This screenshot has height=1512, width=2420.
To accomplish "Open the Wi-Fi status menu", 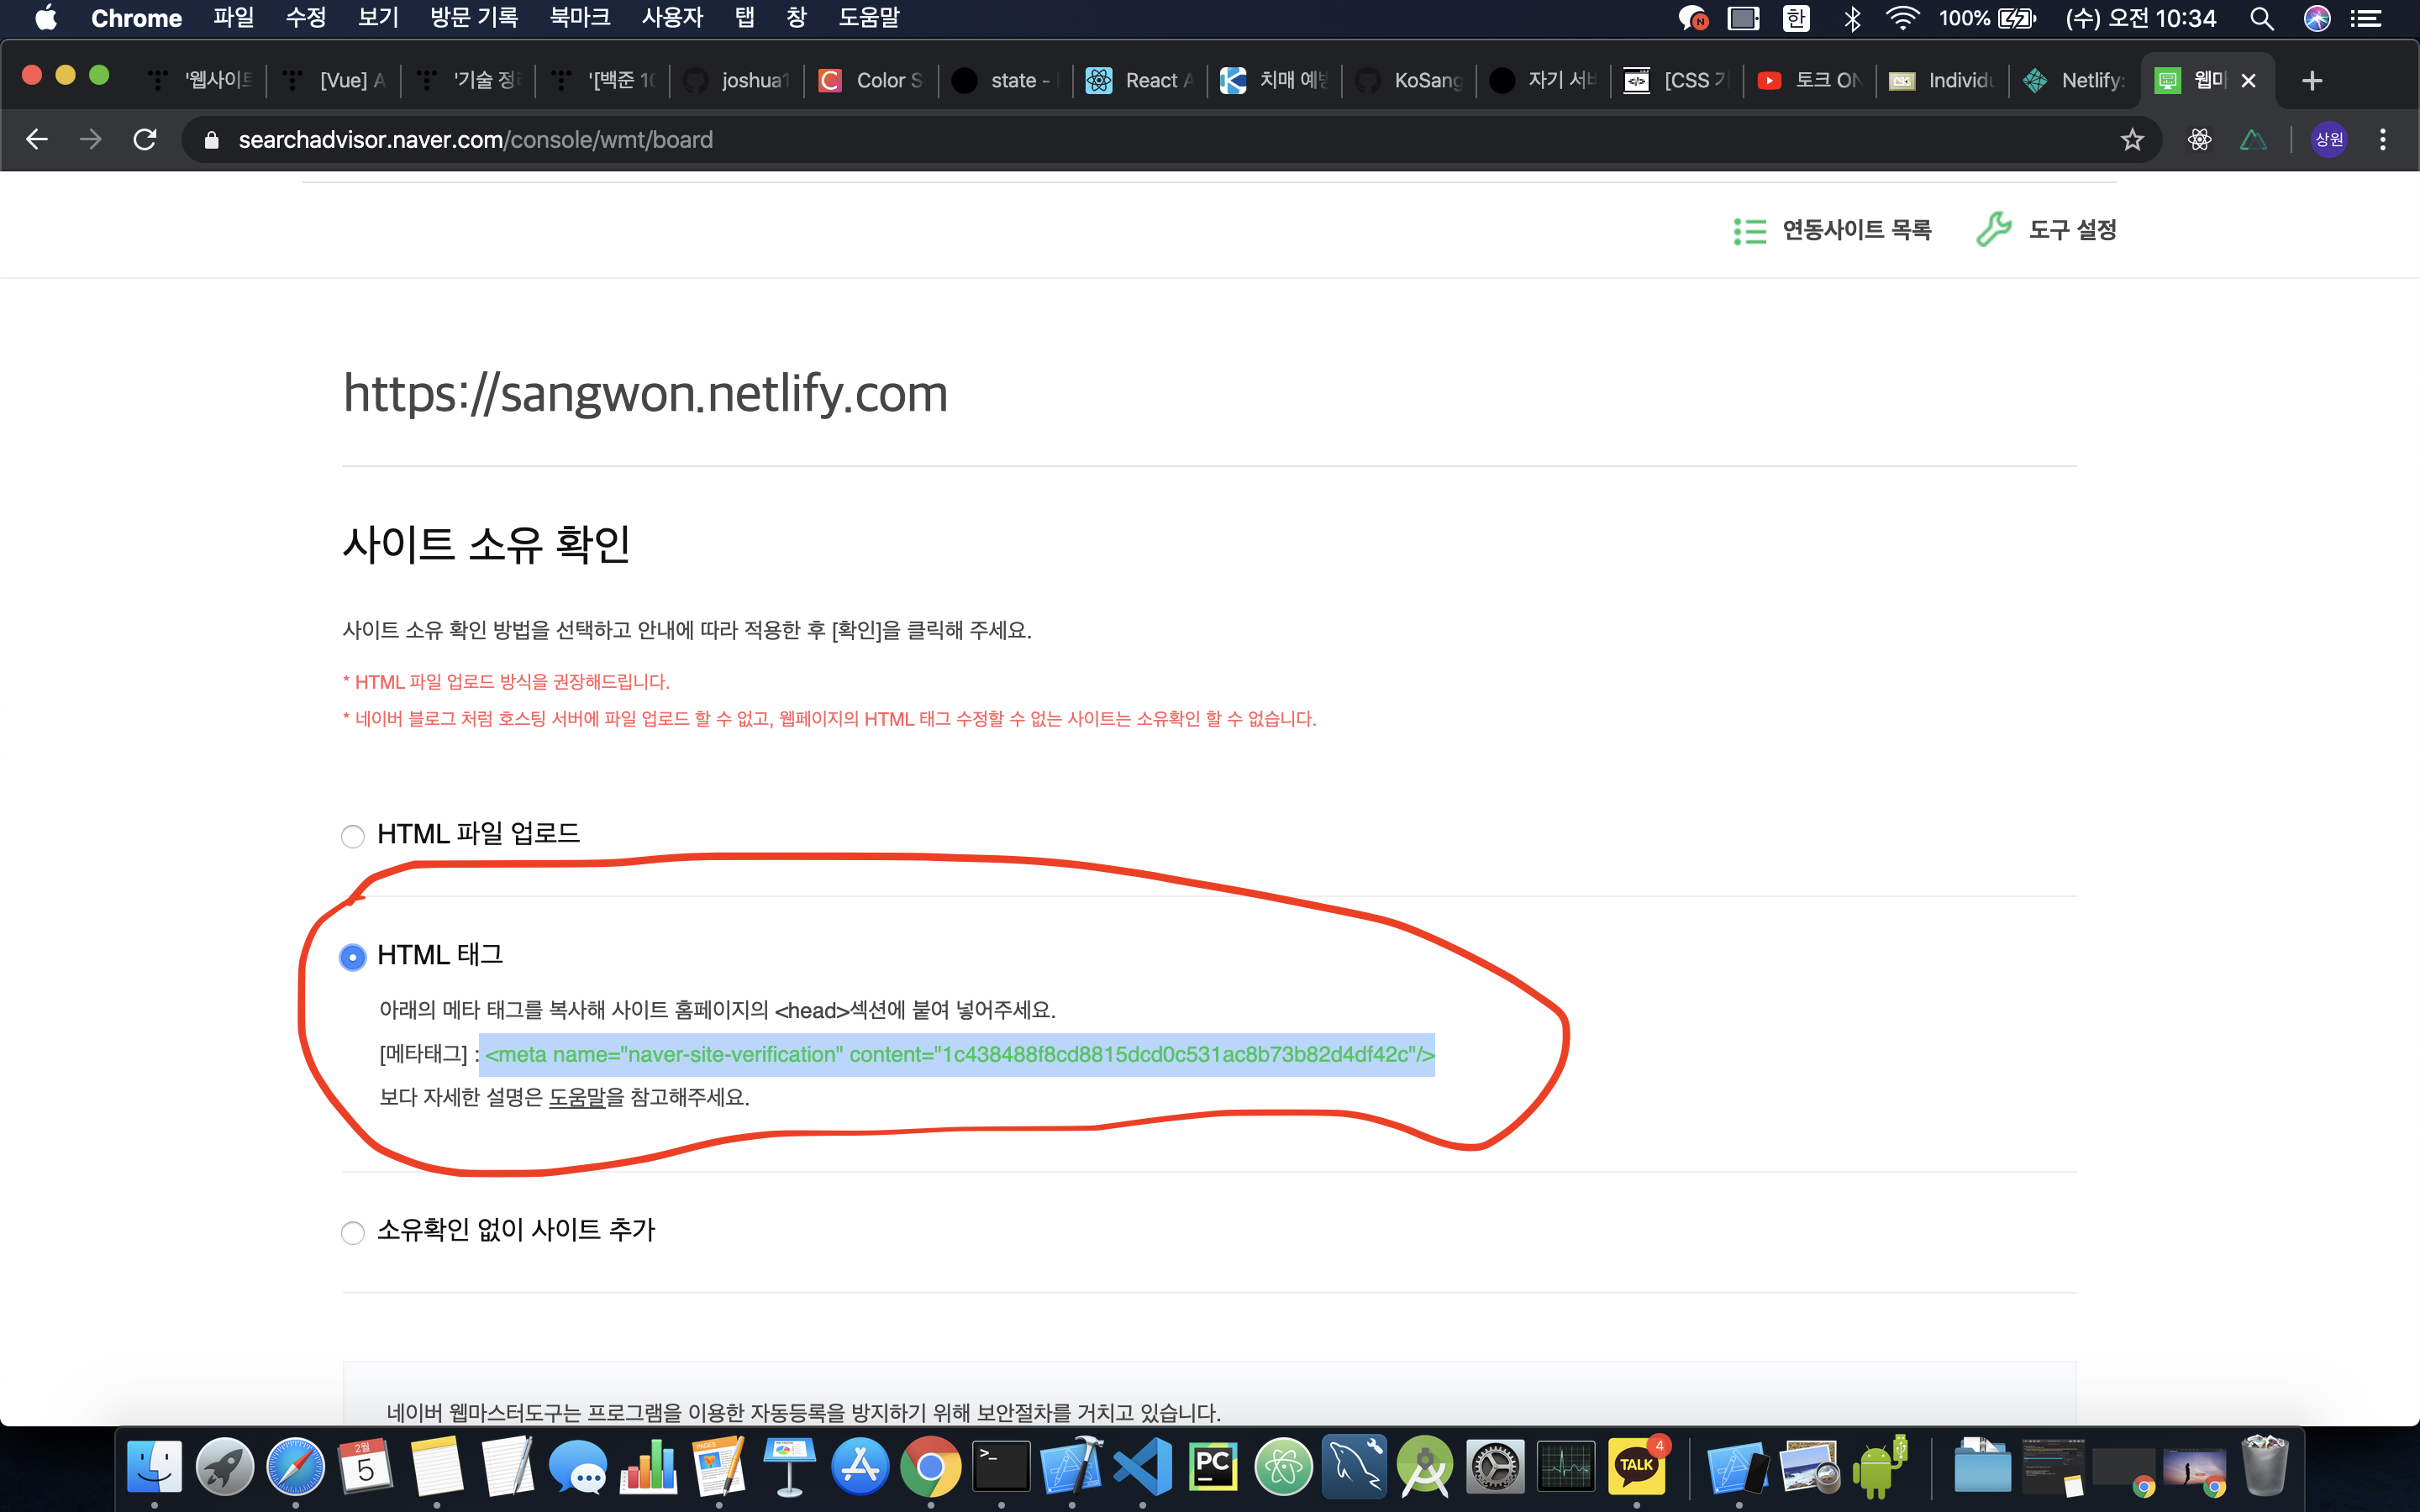I will click(x=1902, y=18).
